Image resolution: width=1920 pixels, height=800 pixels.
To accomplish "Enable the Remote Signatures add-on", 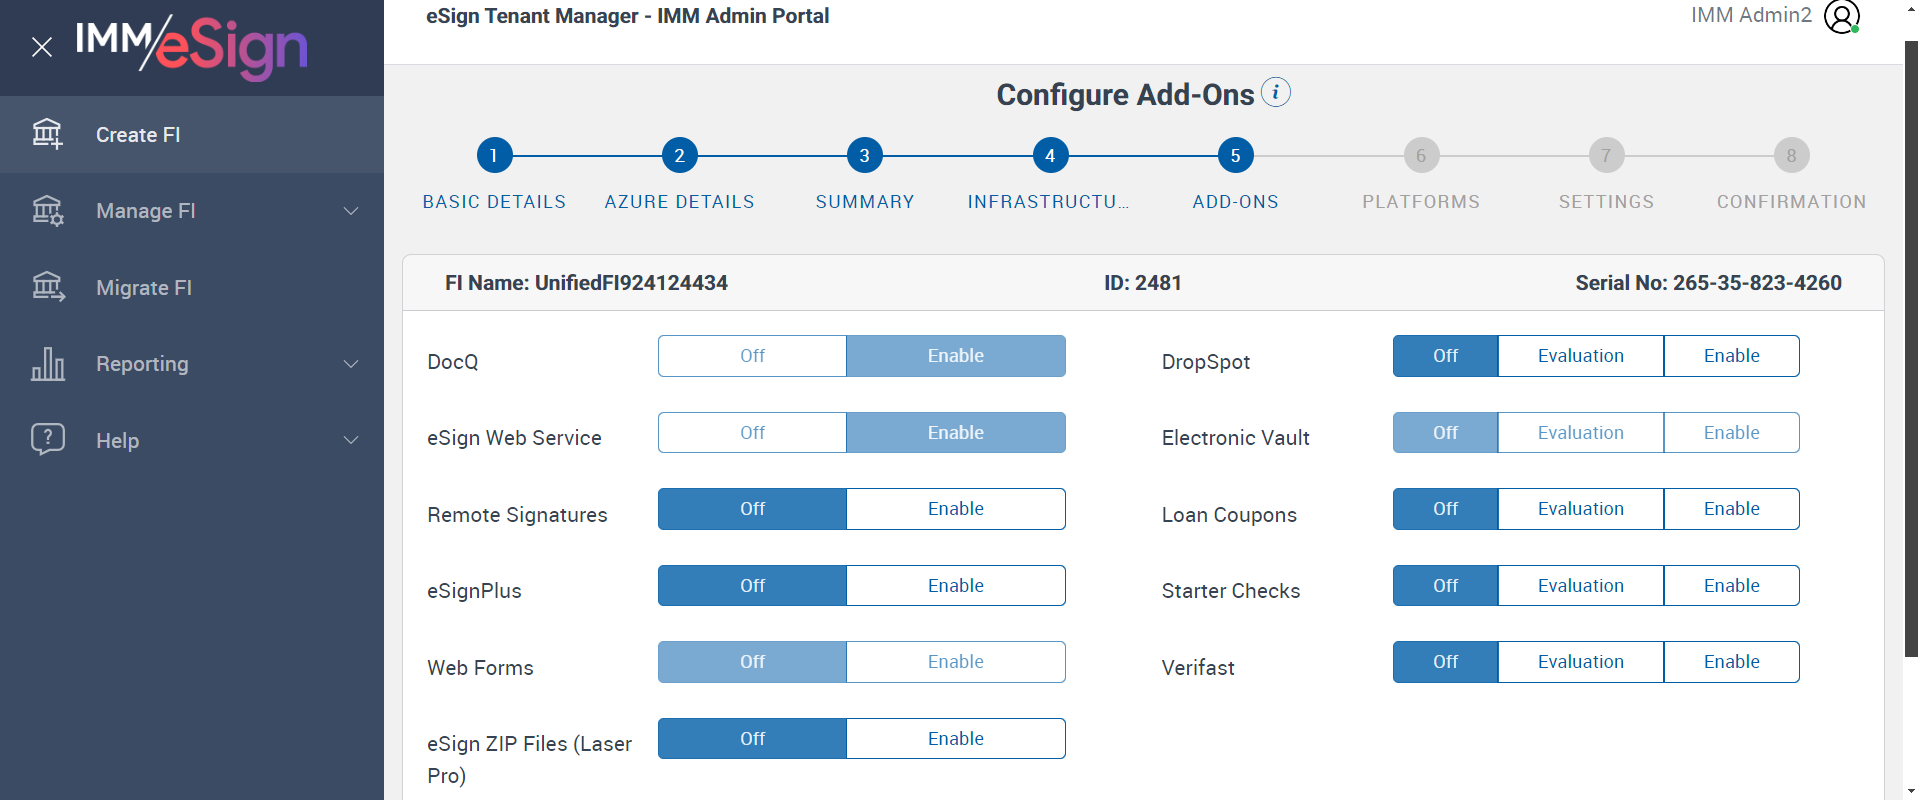I will [x=955, y=509].
